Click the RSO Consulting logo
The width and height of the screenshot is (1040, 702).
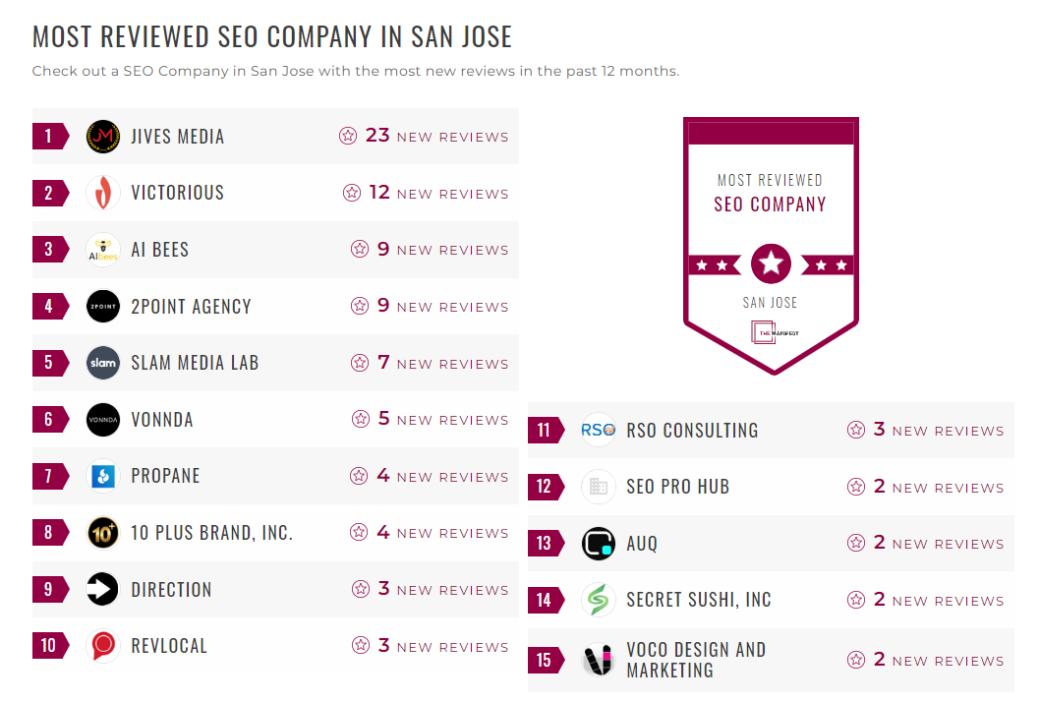(x=597, y=429)
